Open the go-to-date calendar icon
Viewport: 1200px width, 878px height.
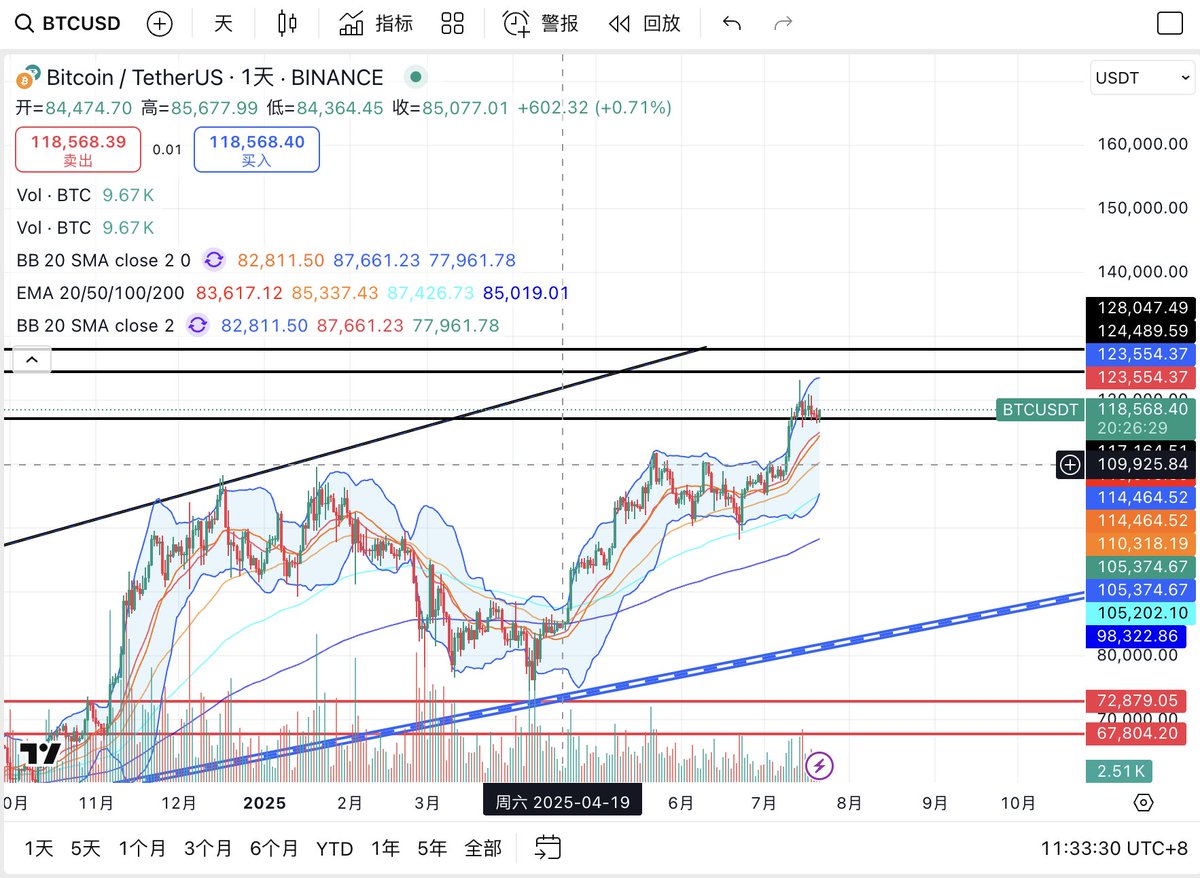(x=547, y=848)
